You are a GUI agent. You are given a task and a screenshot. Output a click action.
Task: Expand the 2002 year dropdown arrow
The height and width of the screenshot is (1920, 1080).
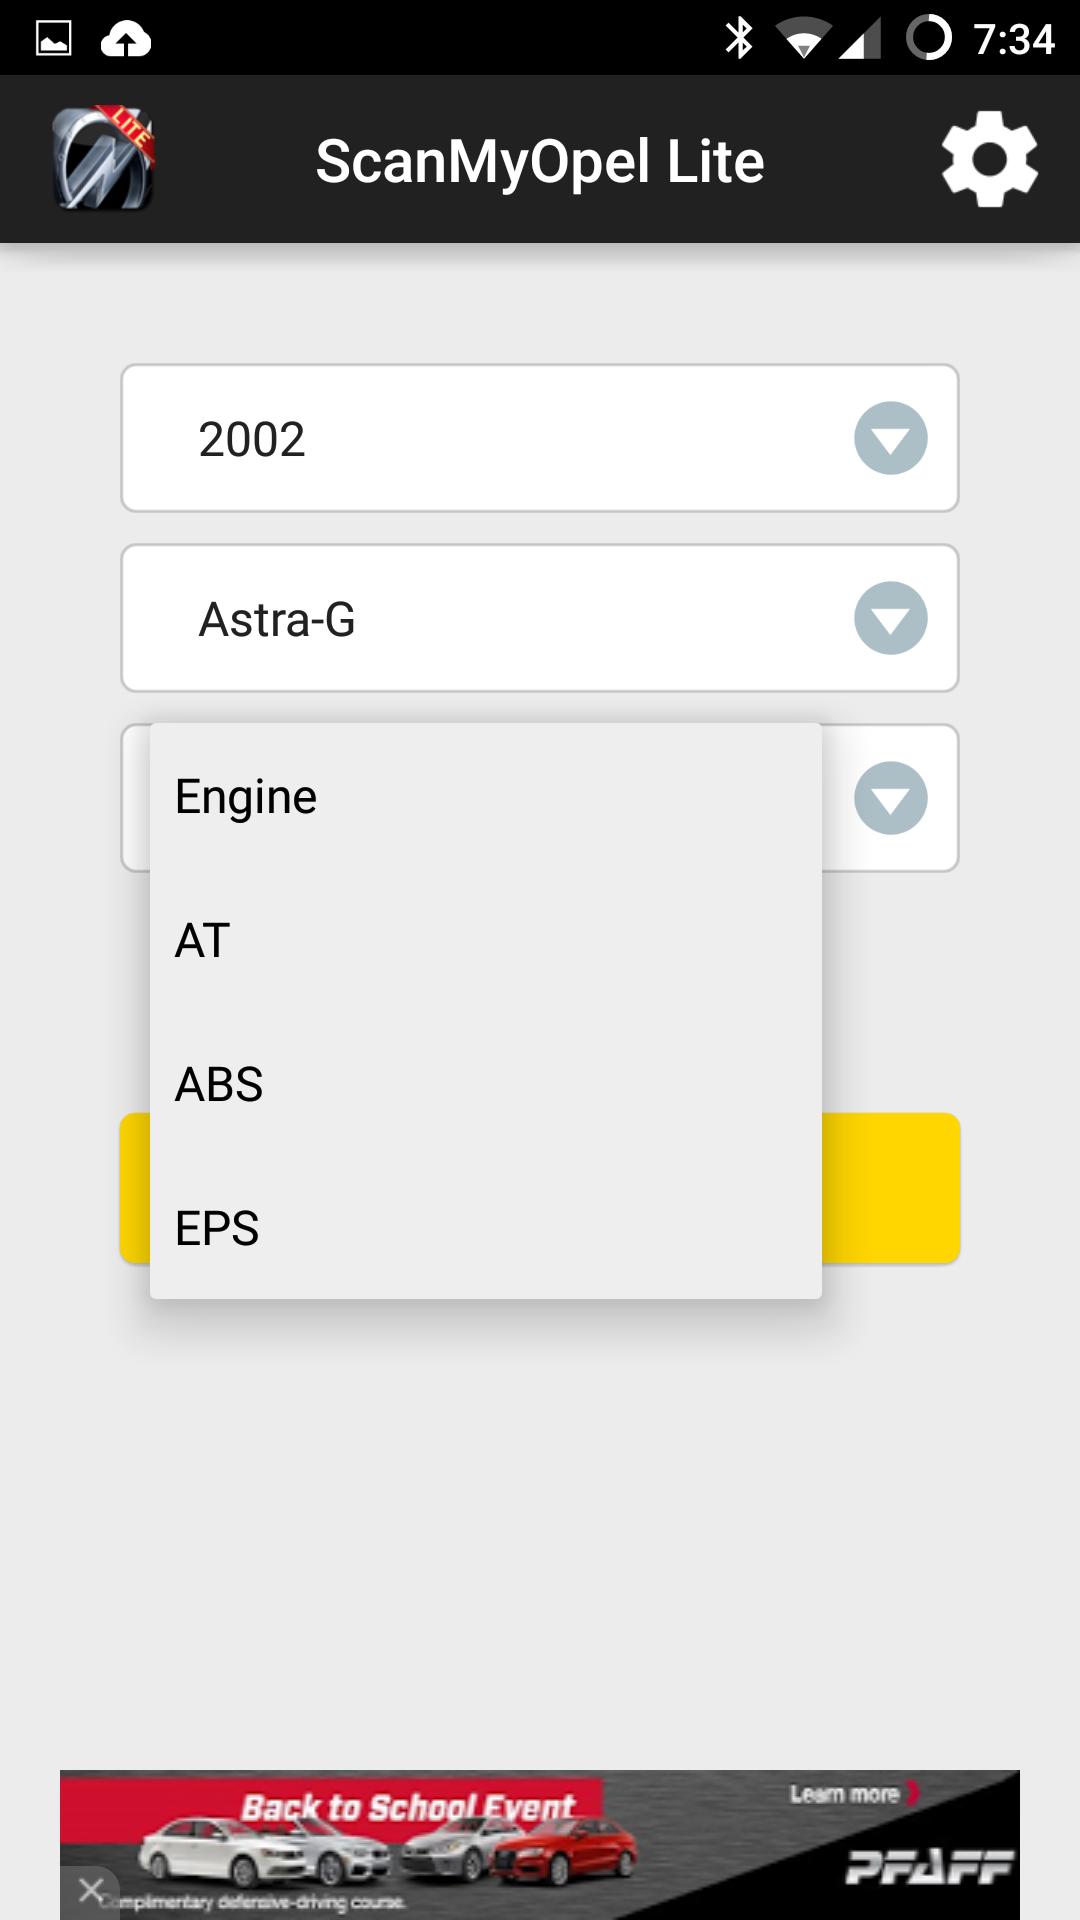890,438
